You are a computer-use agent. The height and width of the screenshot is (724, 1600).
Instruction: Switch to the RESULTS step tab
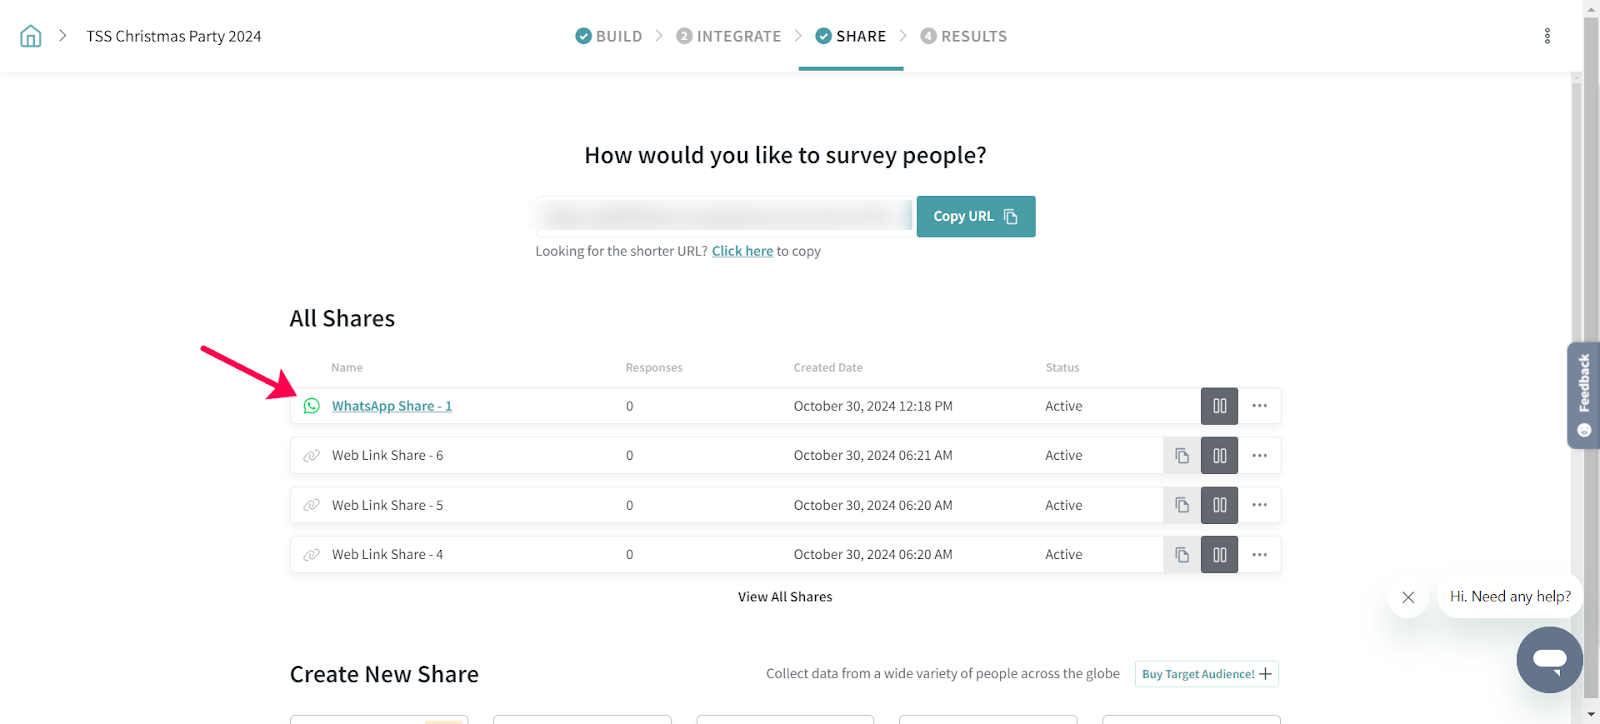point(963,36)
